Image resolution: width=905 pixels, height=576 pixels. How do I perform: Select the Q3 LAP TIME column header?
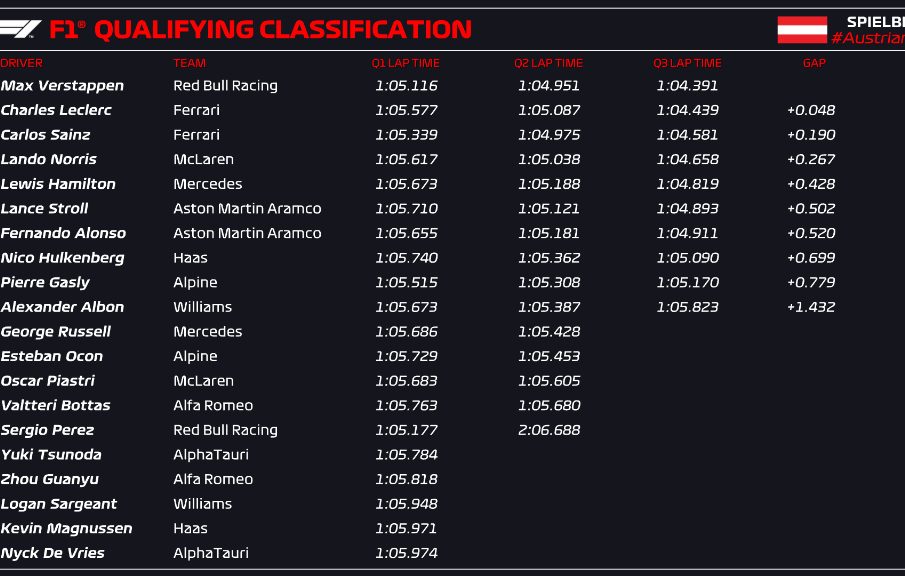point(687,63)
